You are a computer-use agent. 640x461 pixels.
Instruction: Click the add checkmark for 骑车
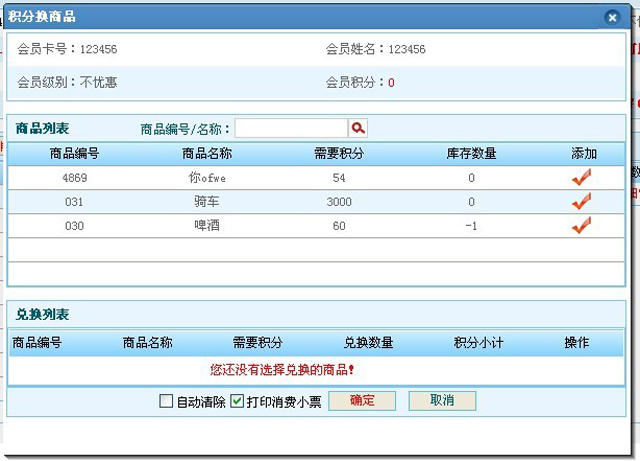click(x=581, y=201)
